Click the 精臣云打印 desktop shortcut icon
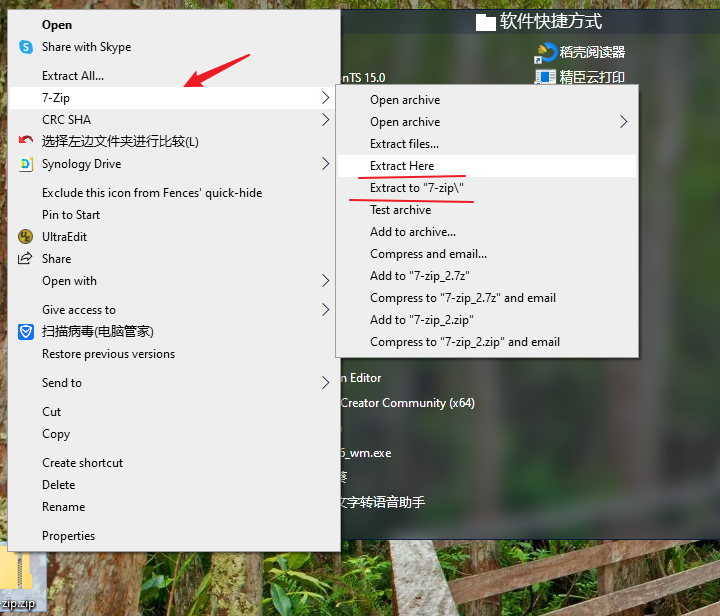720x616 pixels. click(545, 77)
